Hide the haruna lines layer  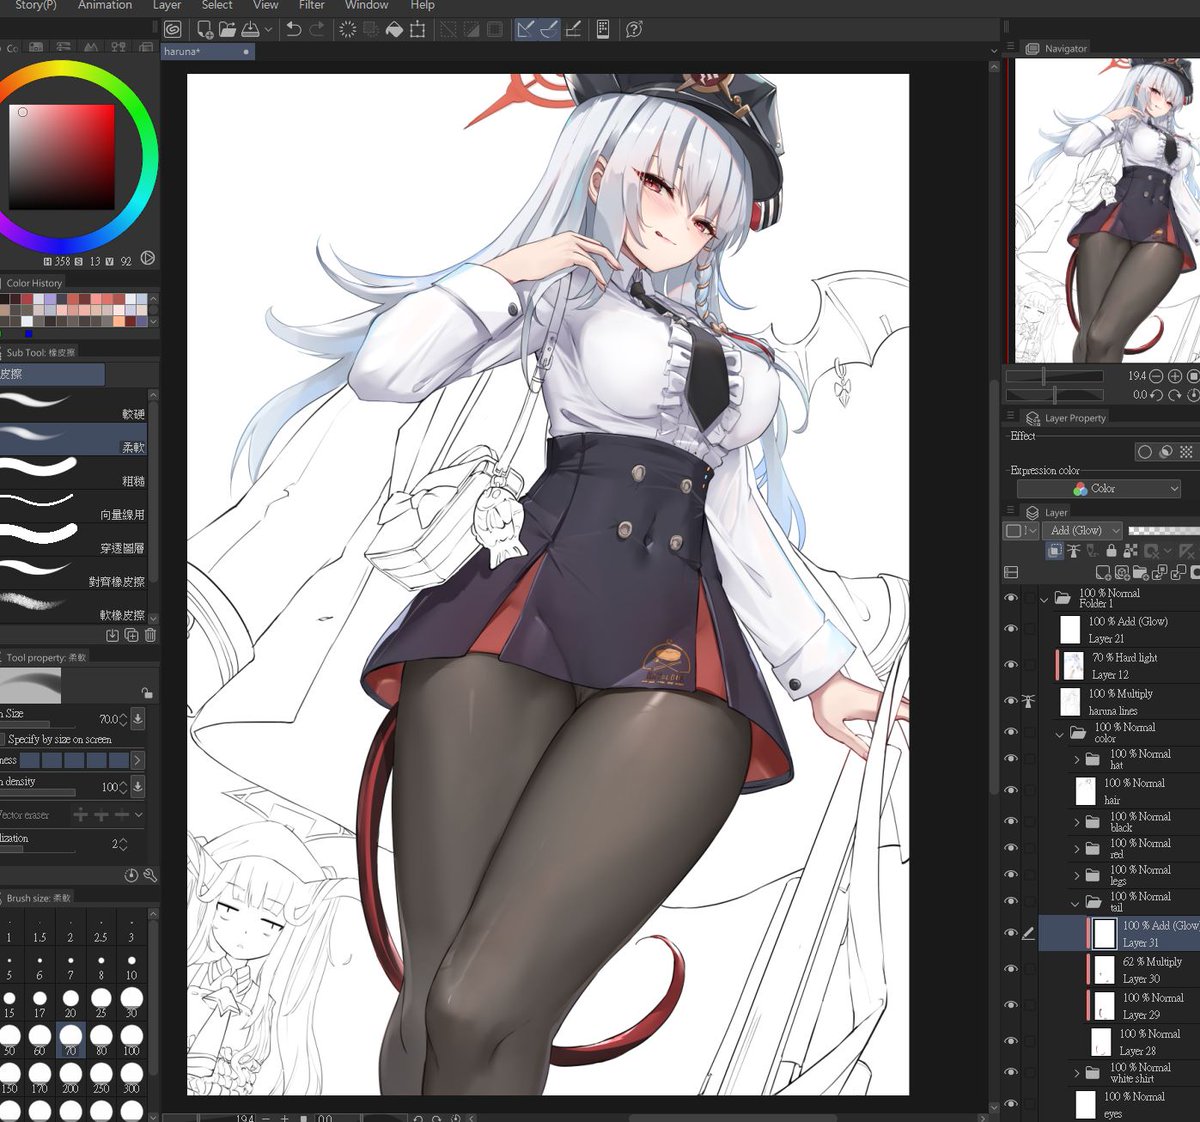pos(1010,701)
